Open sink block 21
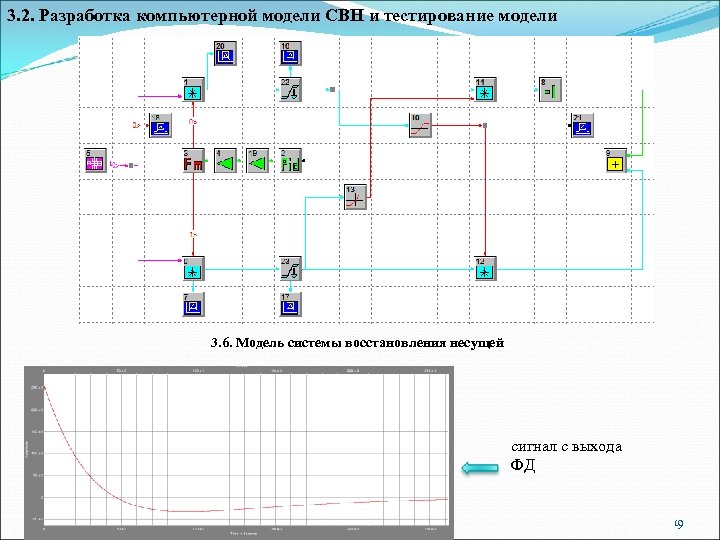This screenshot has height=540, width=720. [x=582, y=125]
